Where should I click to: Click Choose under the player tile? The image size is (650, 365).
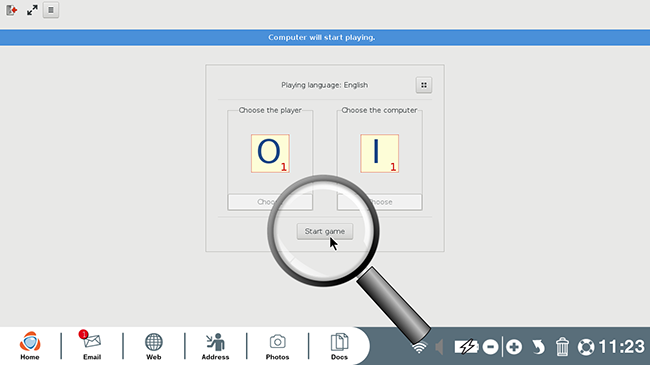pyautogui.click(x=270, y=202)
